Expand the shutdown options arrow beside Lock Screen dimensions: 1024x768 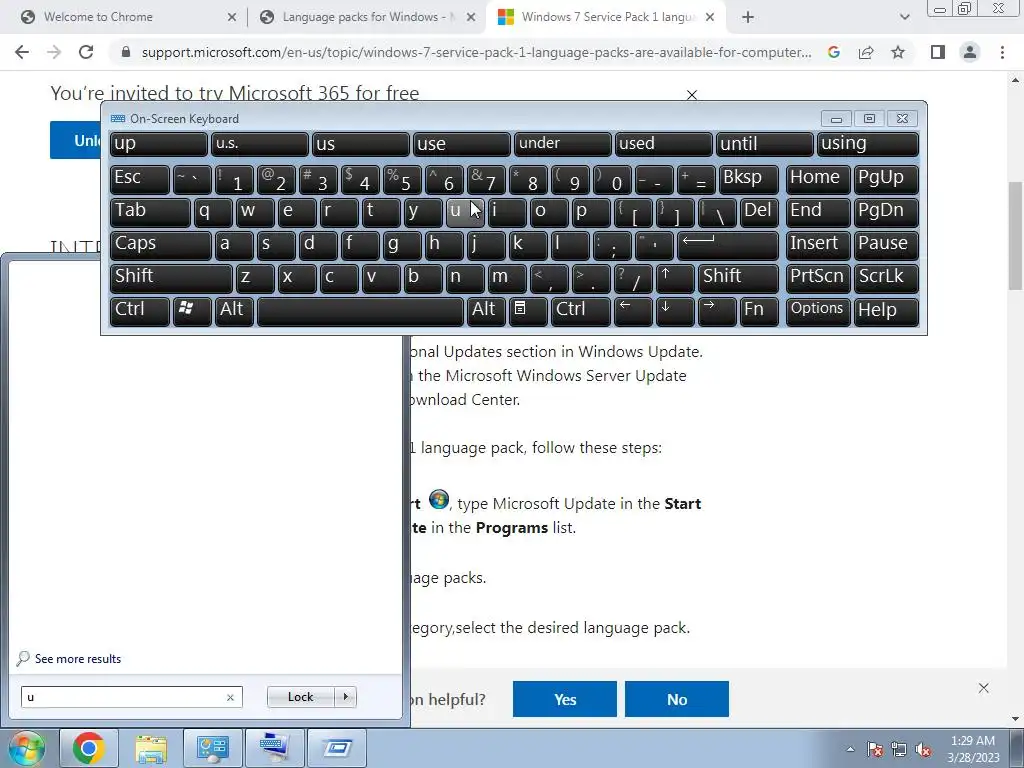pos(345,697)
